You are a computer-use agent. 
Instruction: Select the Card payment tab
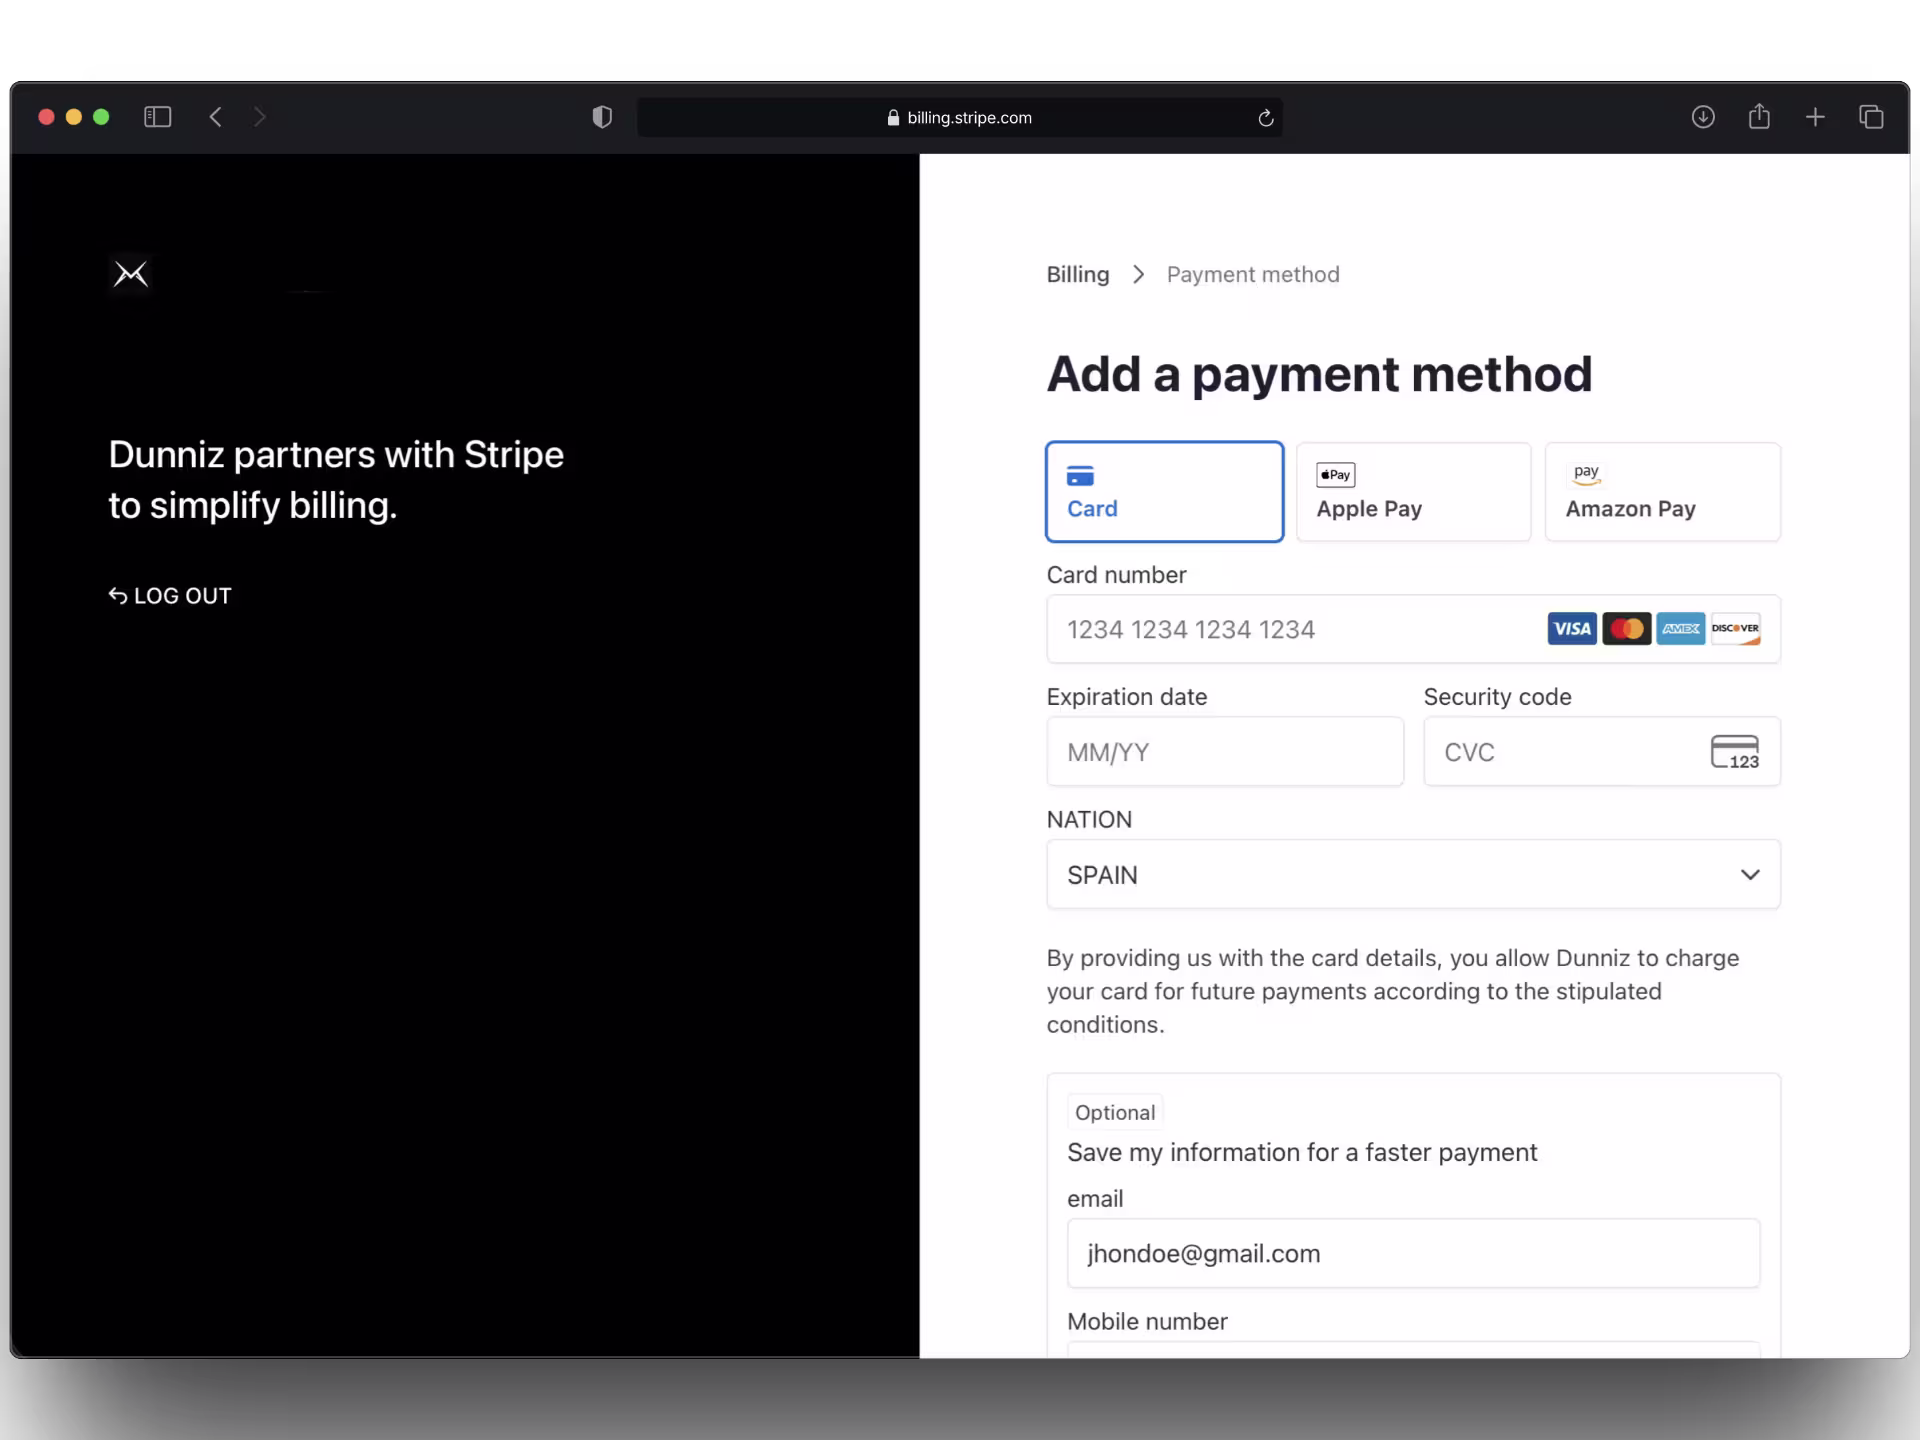click(x=1165, y=492)
